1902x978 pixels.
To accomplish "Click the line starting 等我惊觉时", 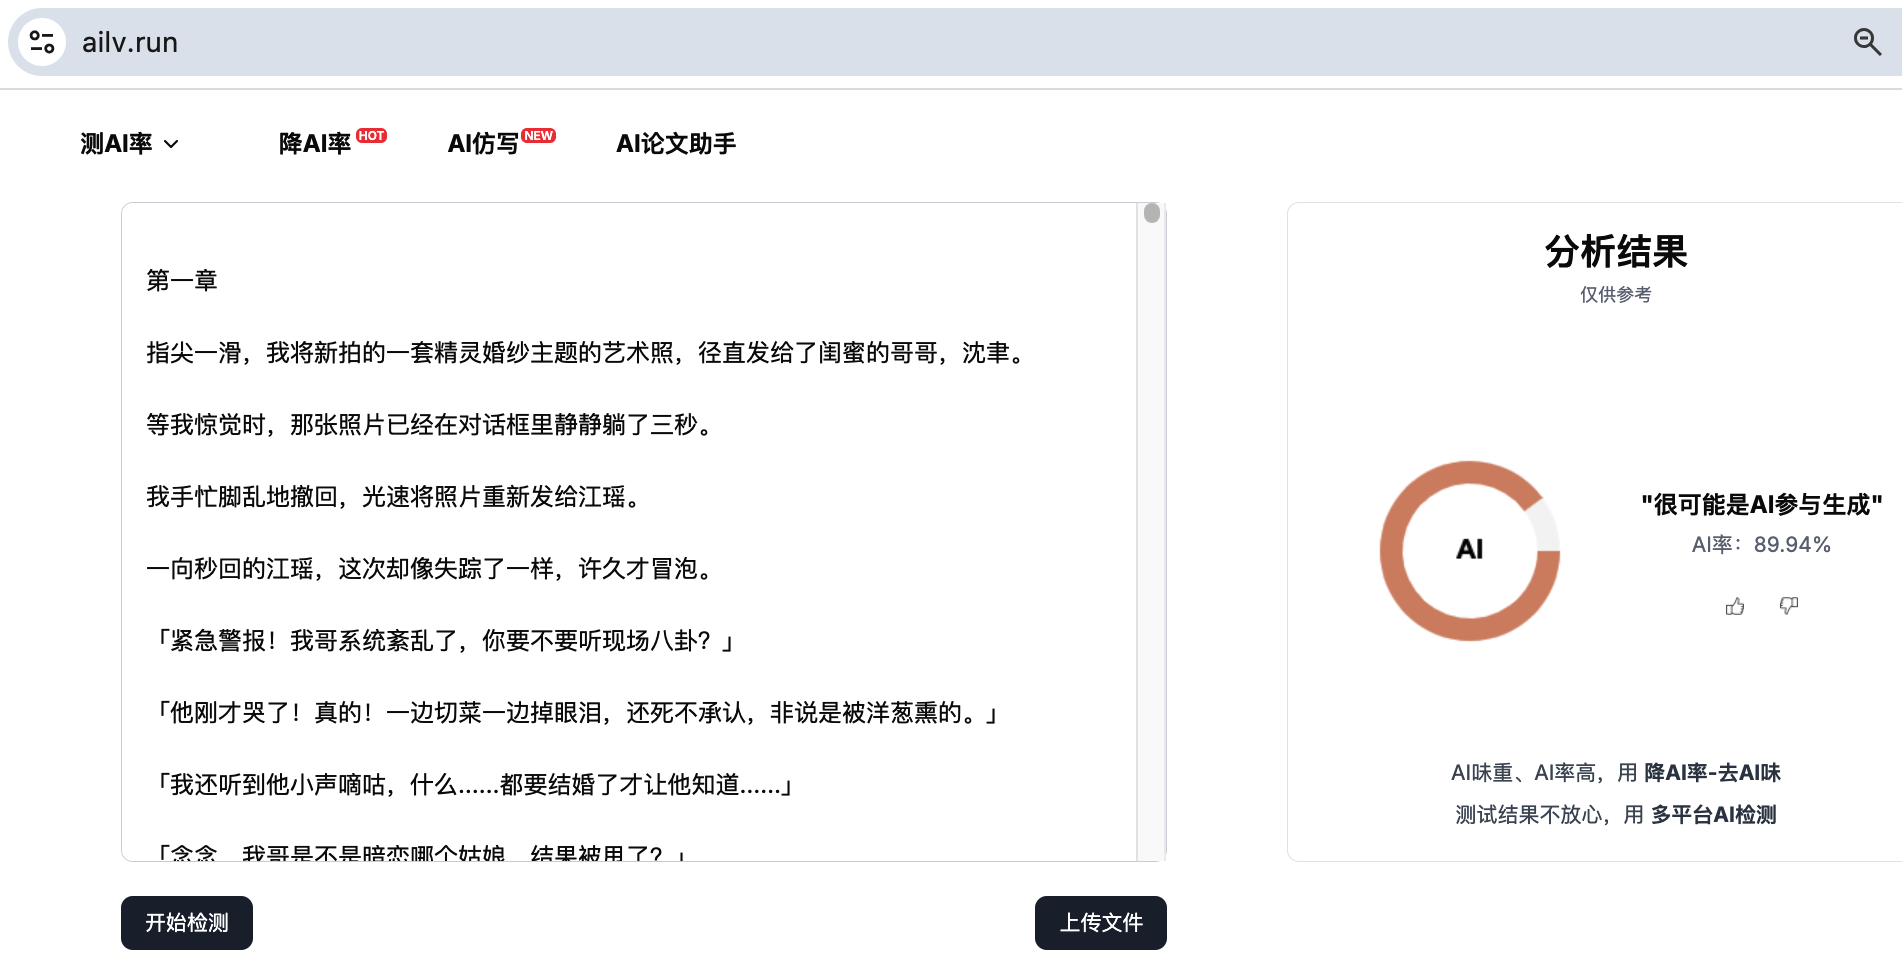I will pyautogui.click(x=433, y=425).
